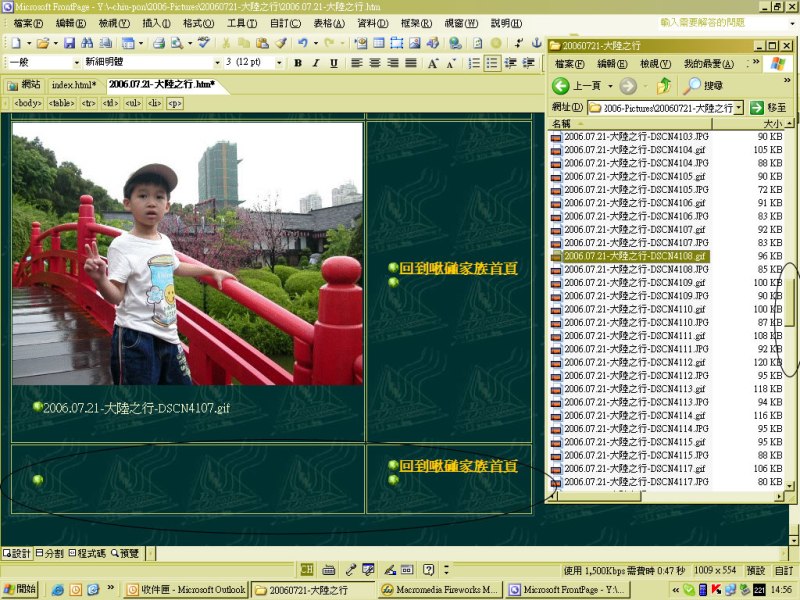Increase the indent level
This screenshot has height=600, width=800.
529,63
